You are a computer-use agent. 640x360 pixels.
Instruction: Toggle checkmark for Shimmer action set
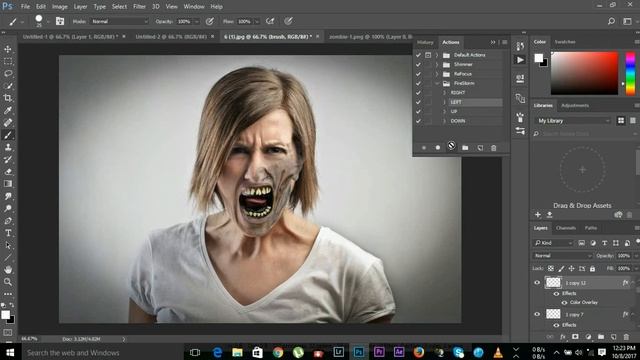[418, 64]
